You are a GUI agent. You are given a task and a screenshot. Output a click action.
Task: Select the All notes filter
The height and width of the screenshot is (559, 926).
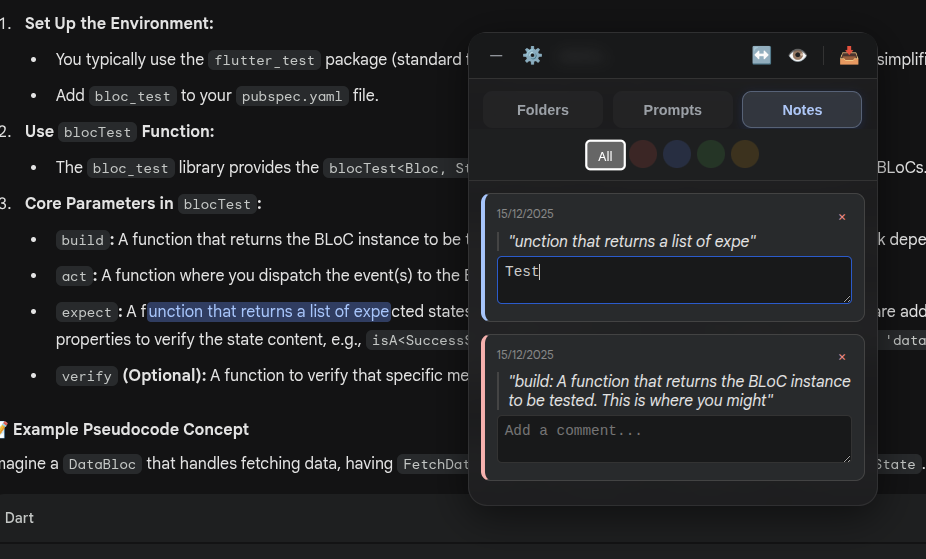pyautogui.click(x=605, y=155)
